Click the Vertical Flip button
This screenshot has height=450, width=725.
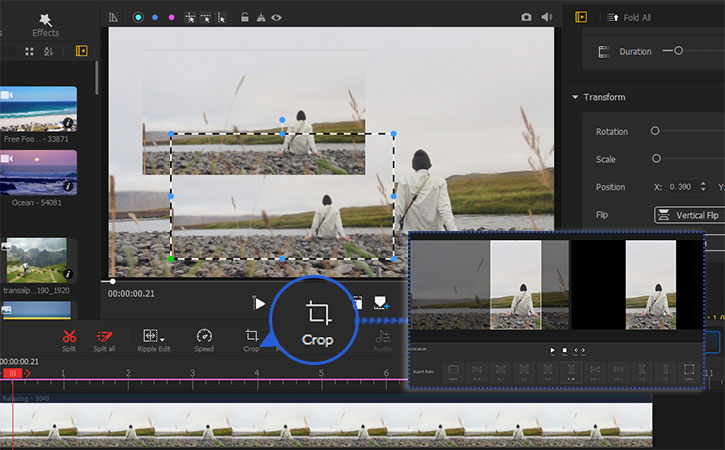pos(689,215)
